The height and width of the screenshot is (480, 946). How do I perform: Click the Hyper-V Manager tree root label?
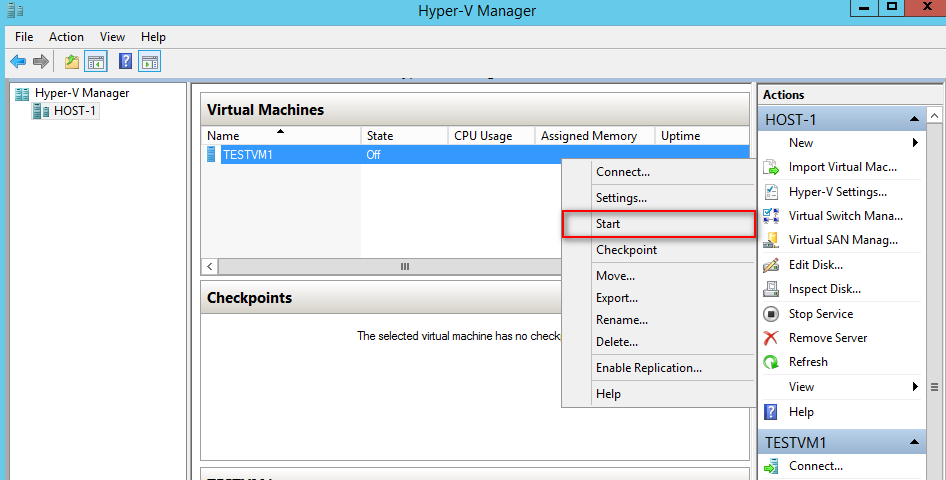point(82,93)
